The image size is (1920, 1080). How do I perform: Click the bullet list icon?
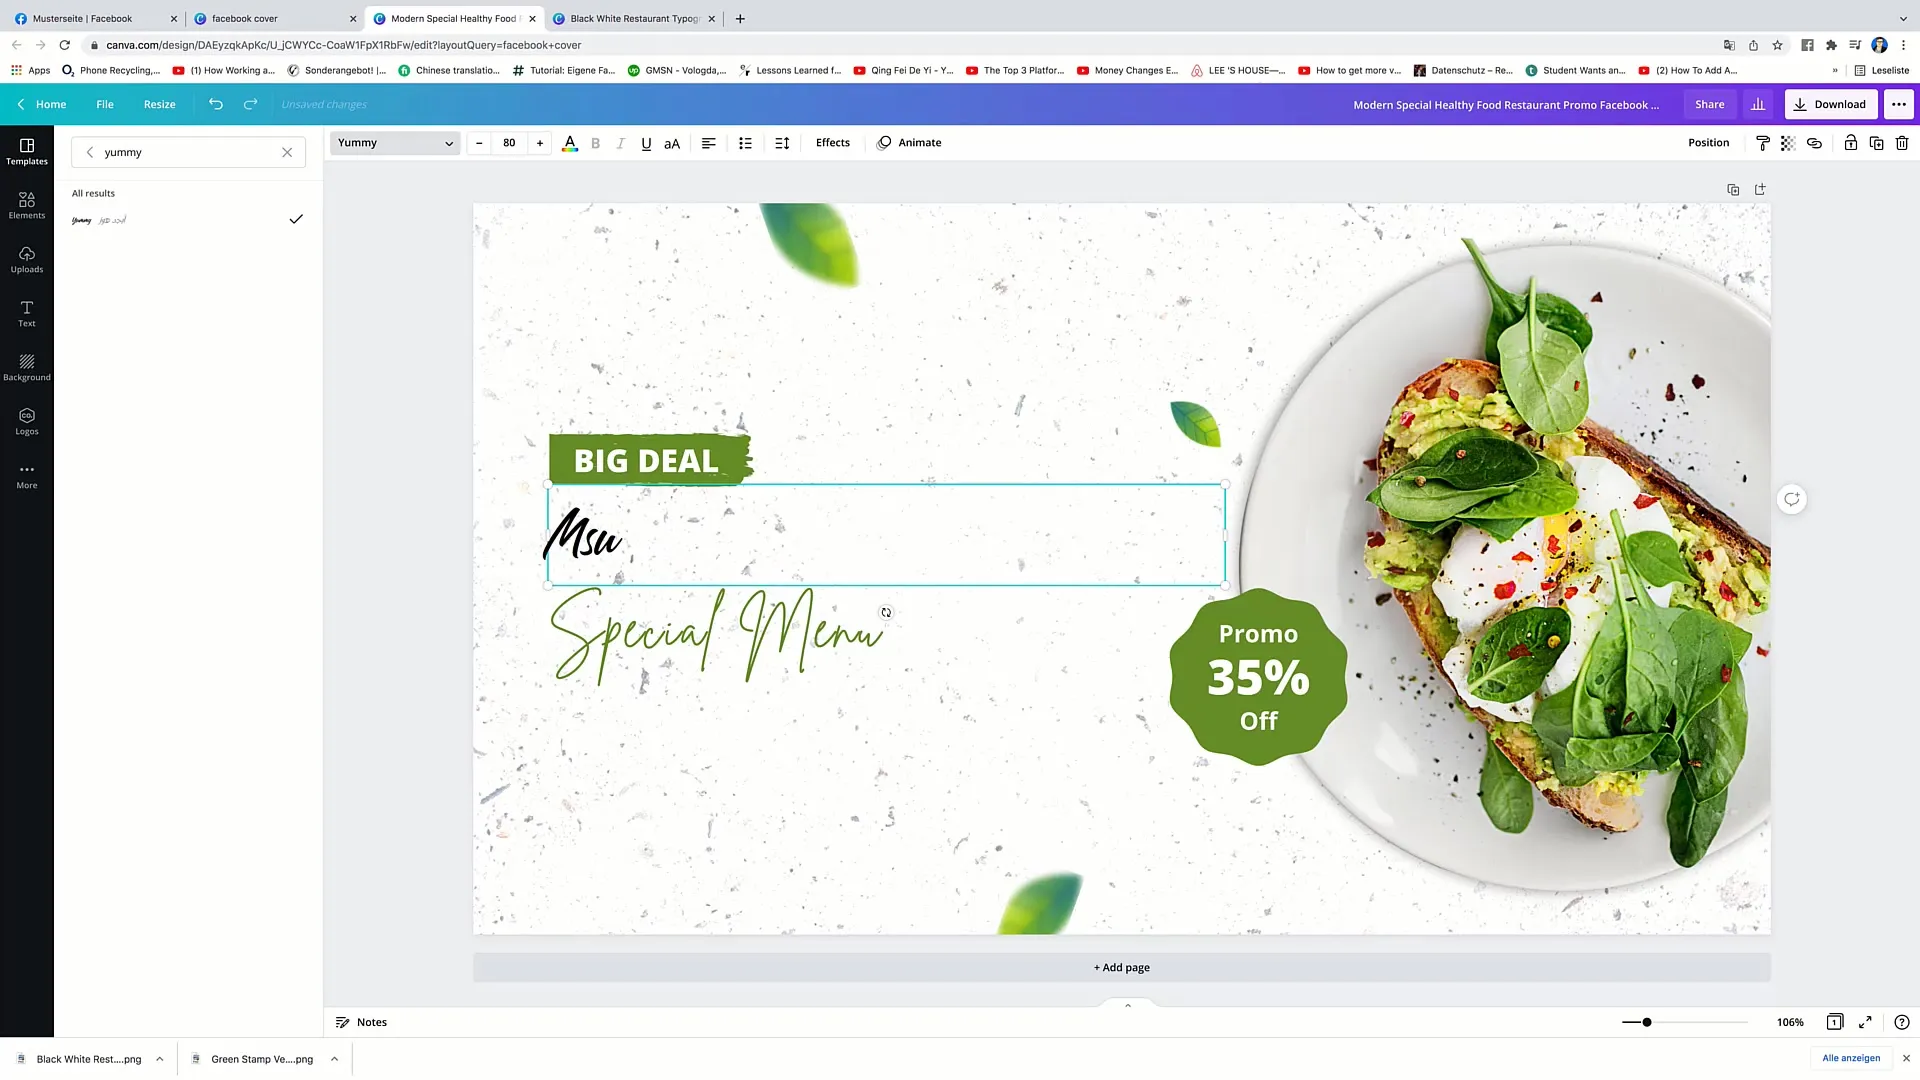(745, 144)
